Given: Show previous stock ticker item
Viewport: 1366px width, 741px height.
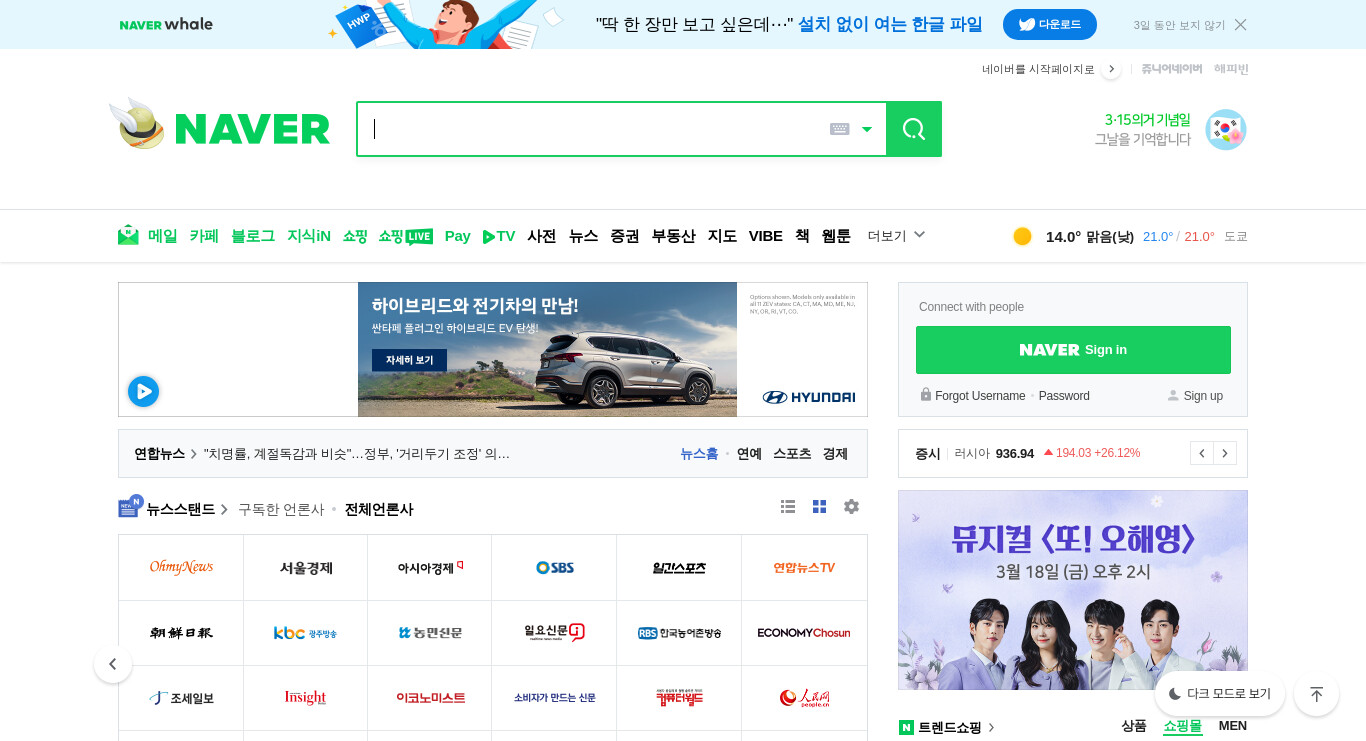Looking at the screenshot, I should pos(1202,453).
